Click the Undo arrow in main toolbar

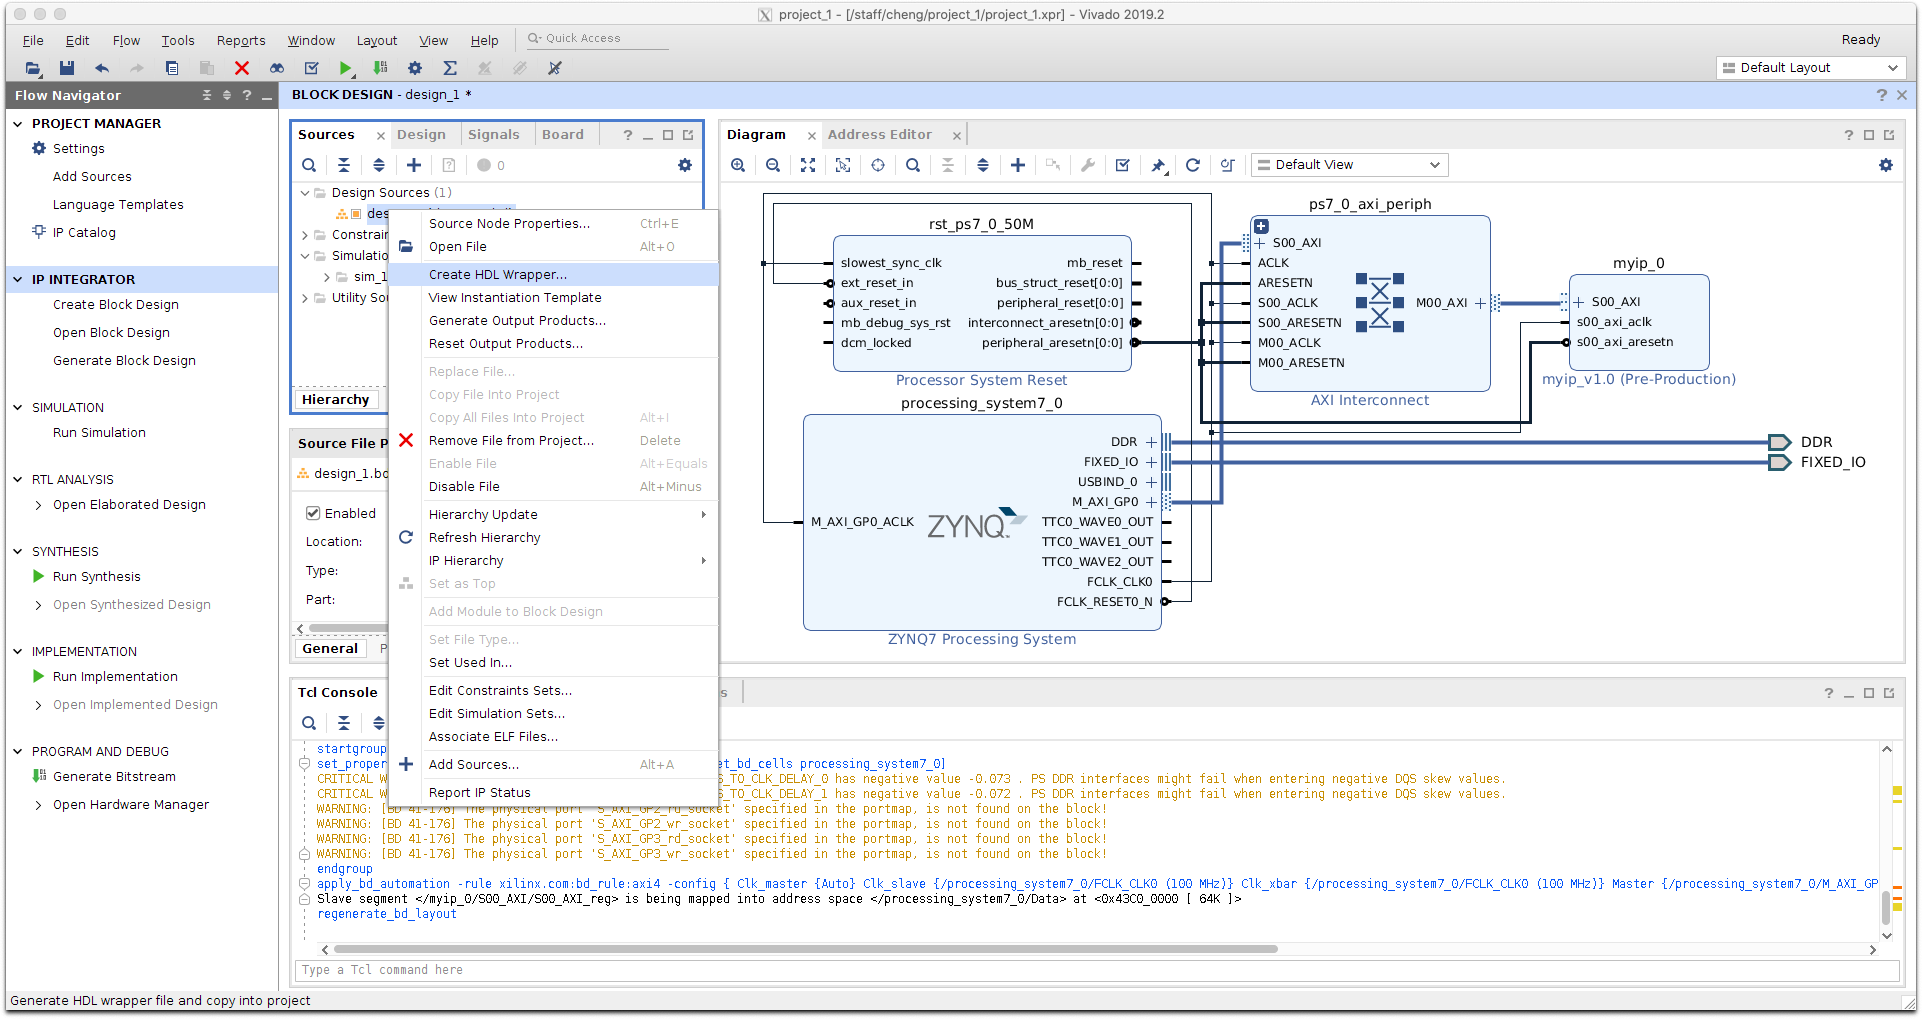(102, 68)
